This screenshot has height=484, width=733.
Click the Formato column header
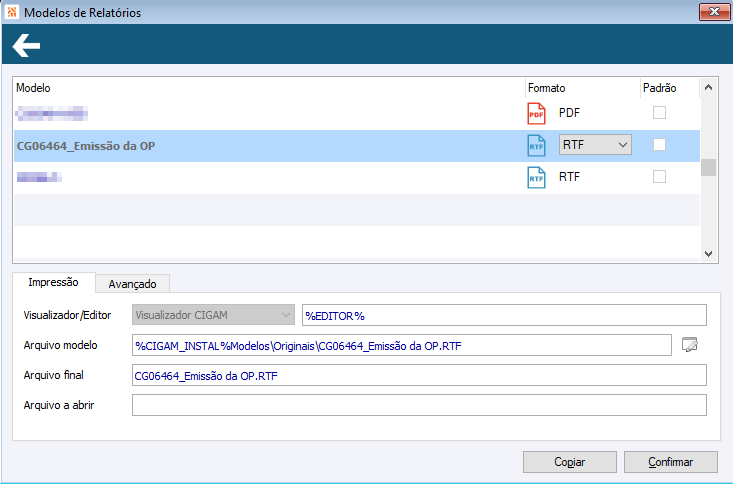tap(582, 88)
